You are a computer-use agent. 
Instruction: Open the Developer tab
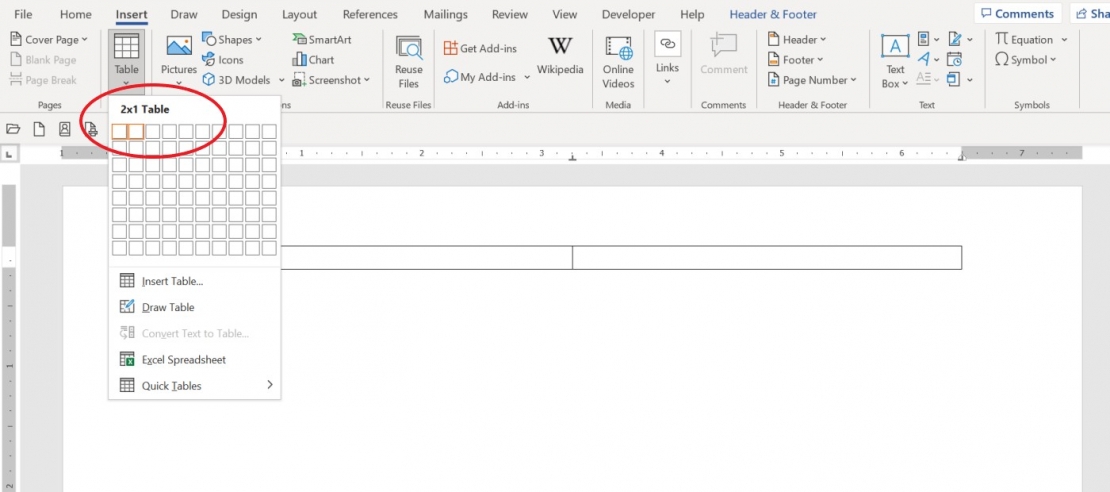pos(630,14)
